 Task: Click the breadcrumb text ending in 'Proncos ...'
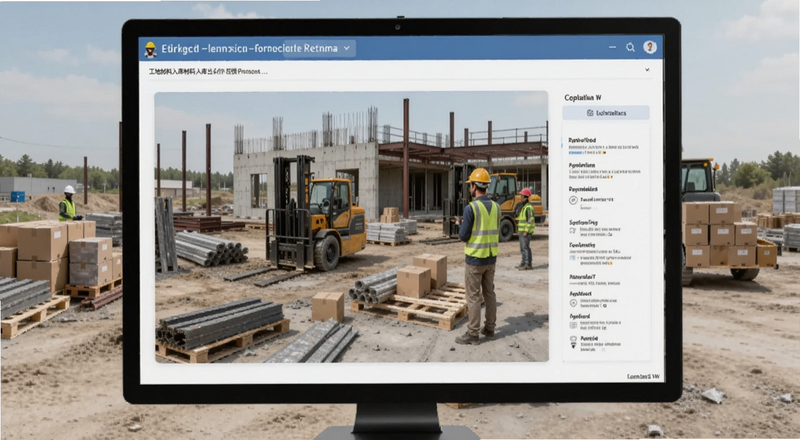[208, 72]
